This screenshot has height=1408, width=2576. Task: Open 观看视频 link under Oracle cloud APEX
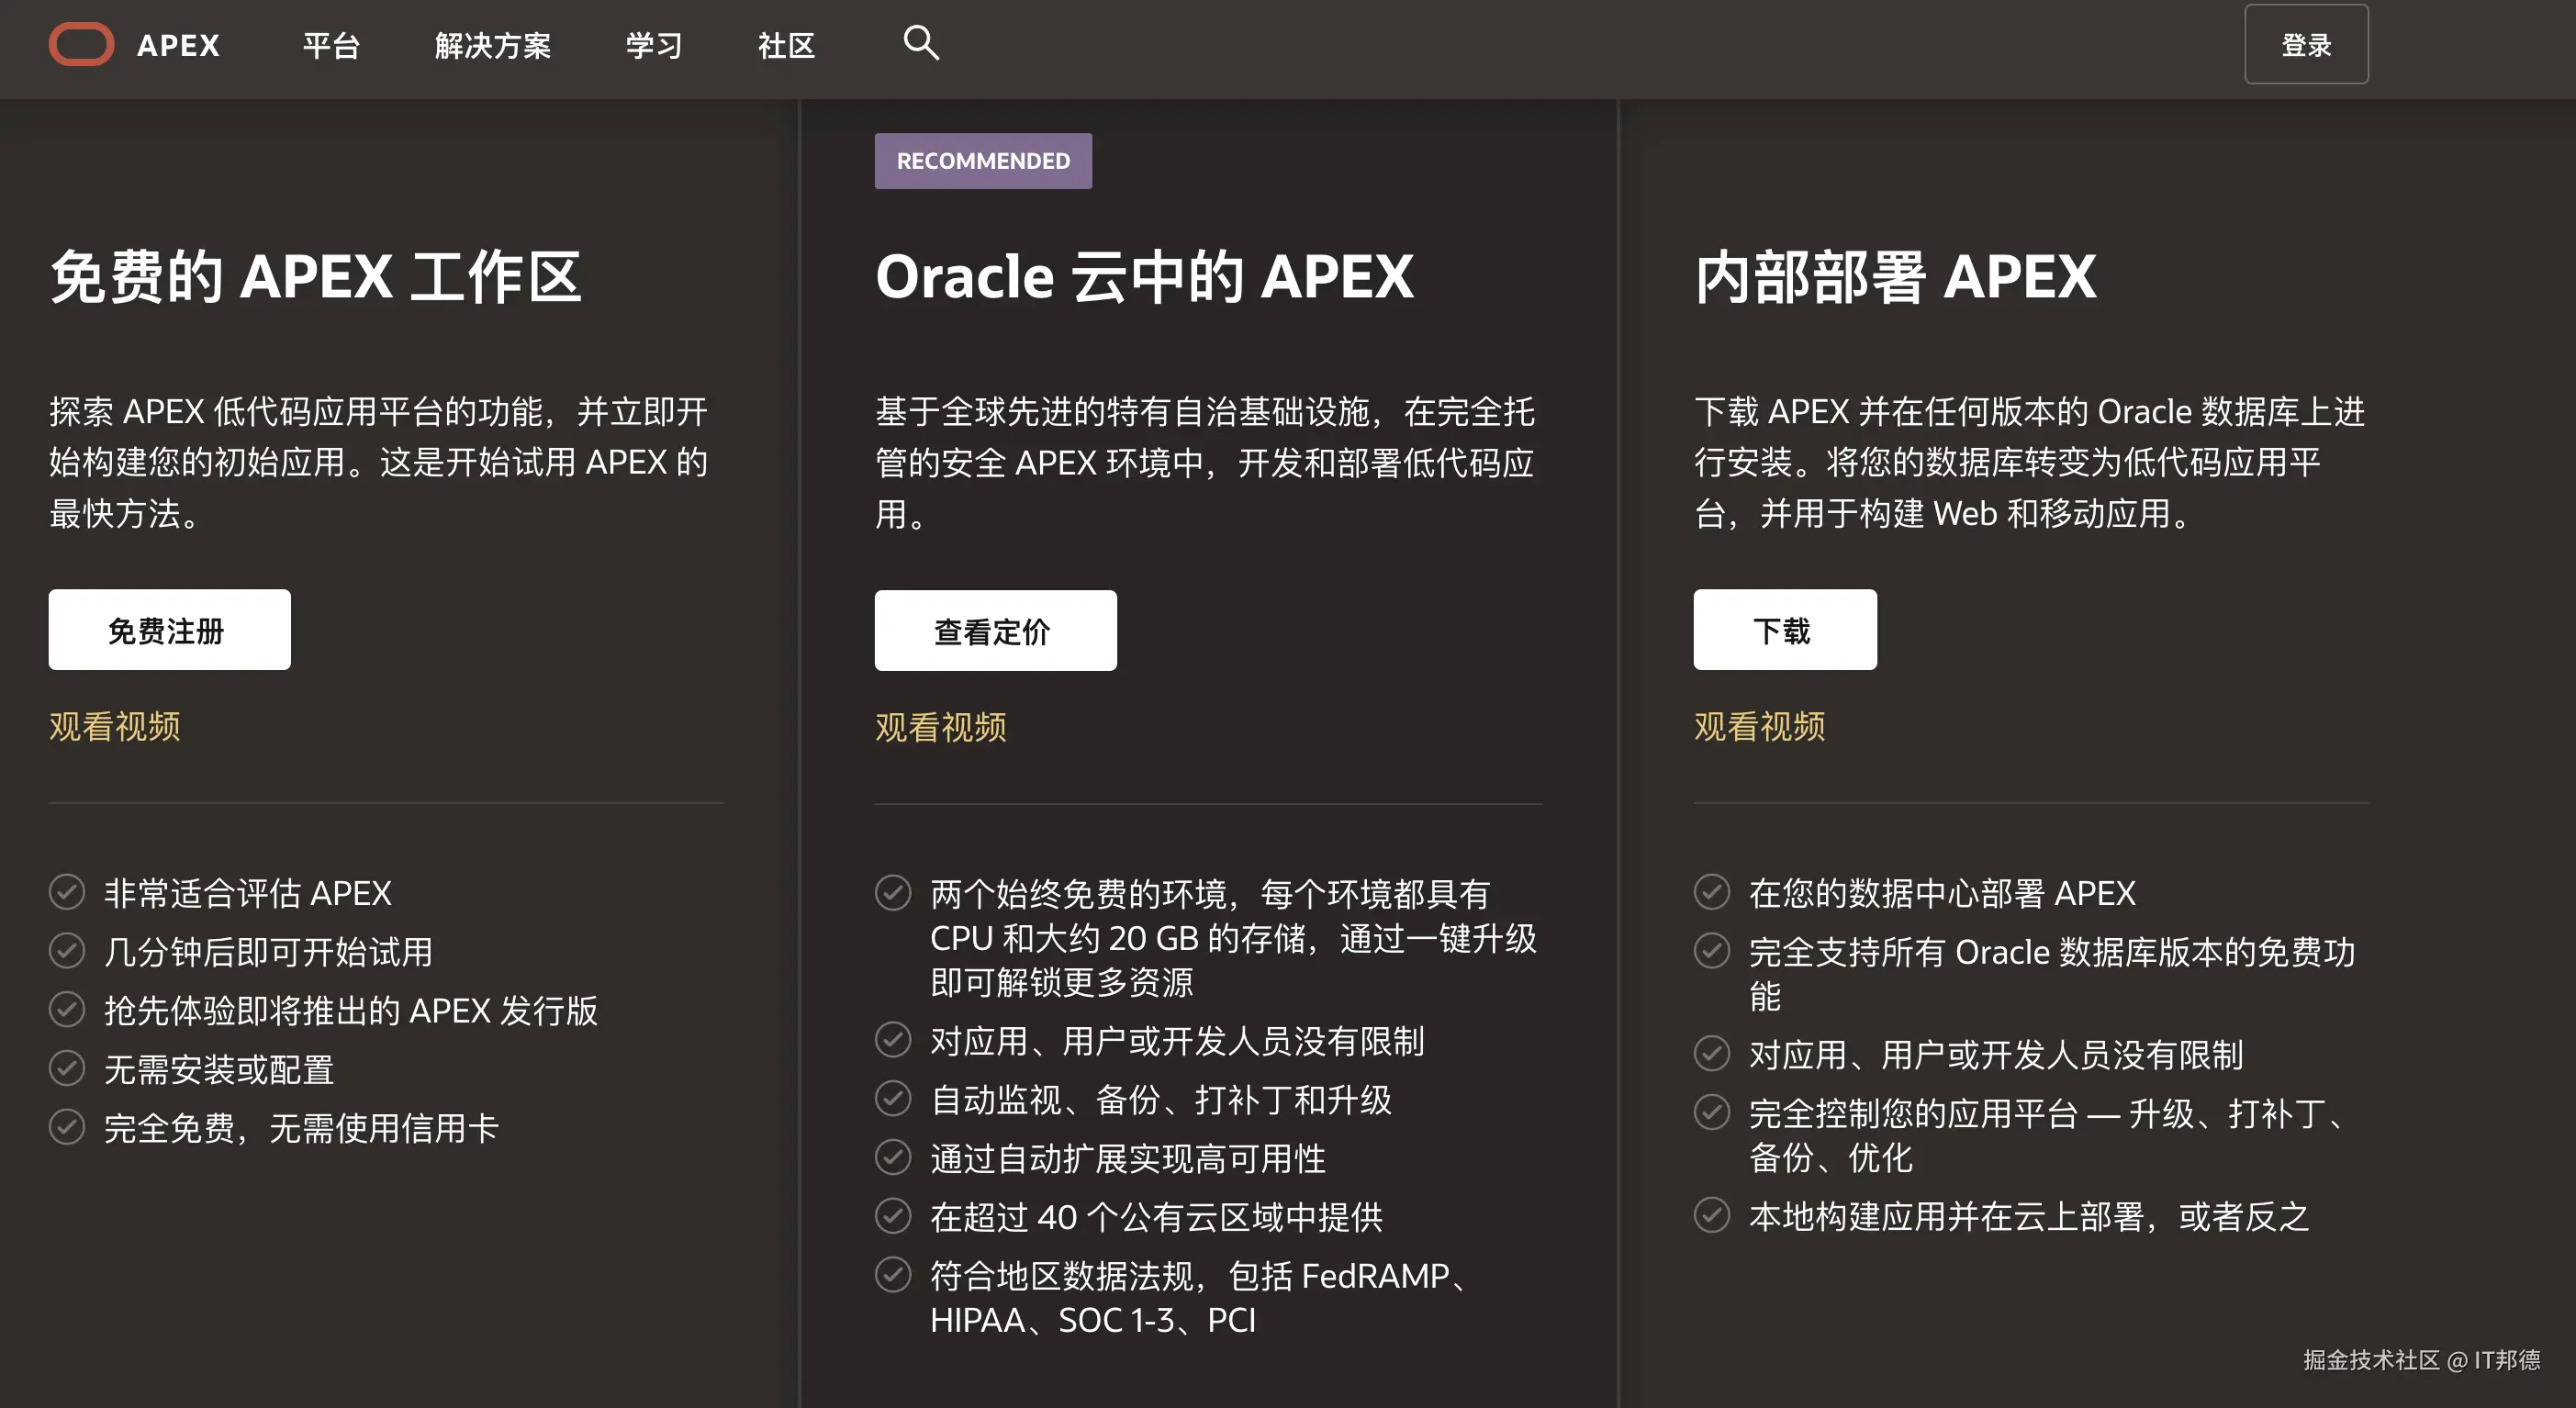point(940,727)
